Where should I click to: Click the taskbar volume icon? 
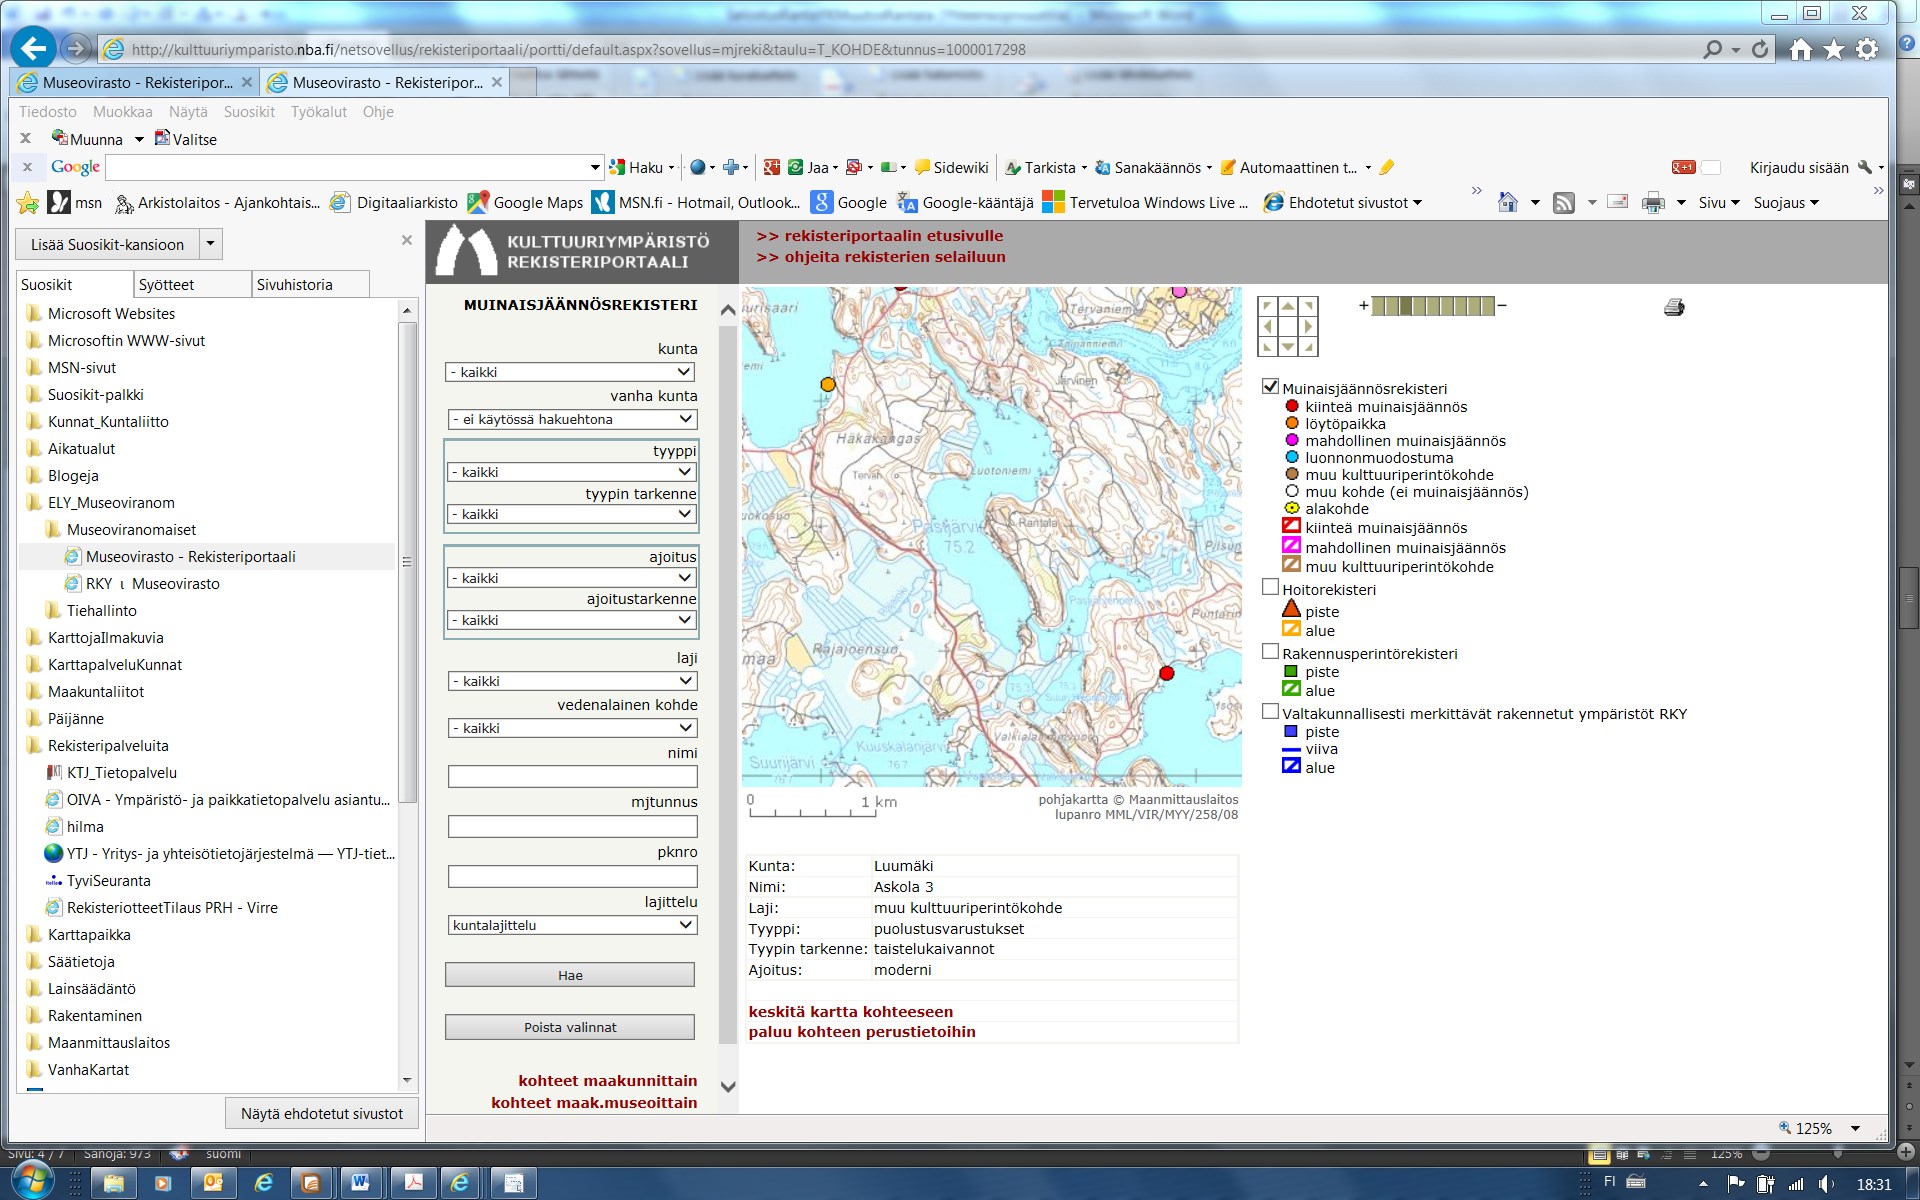click(x=1826, y=1184)
